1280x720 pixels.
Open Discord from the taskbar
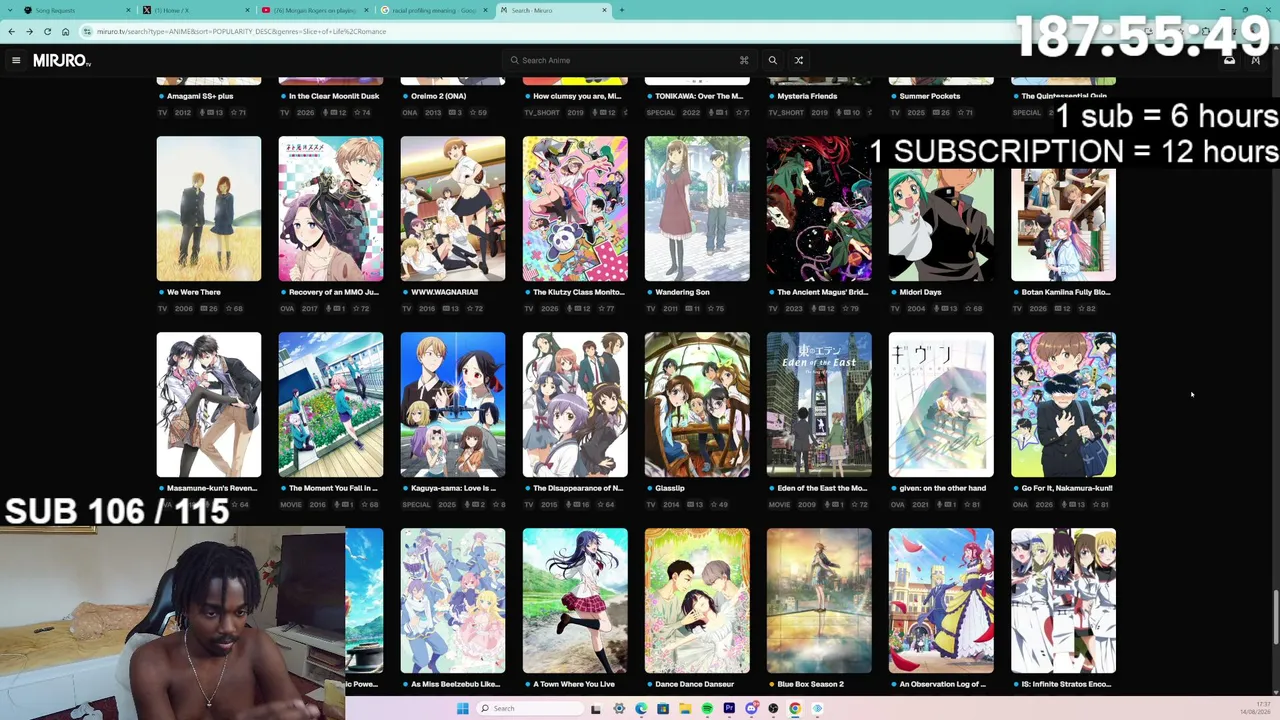tap(751, 708)
